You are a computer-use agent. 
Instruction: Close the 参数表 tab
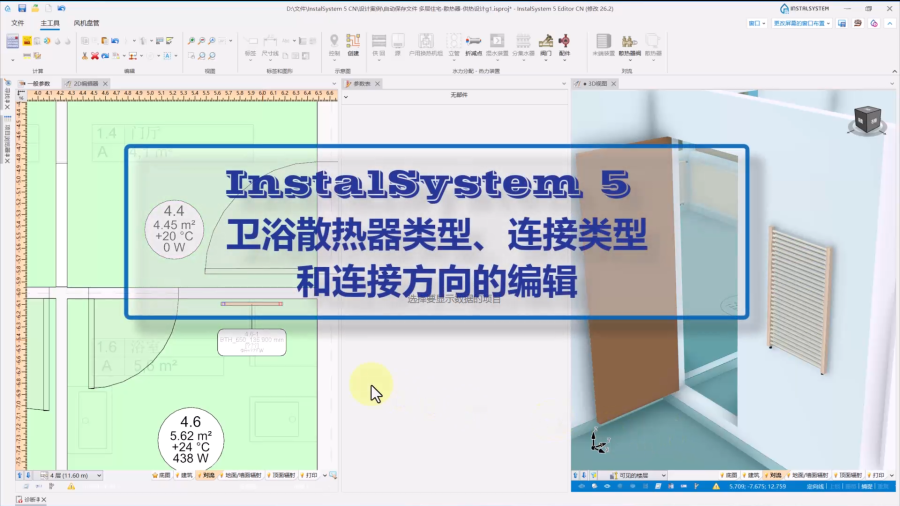[x=377, y=84]
